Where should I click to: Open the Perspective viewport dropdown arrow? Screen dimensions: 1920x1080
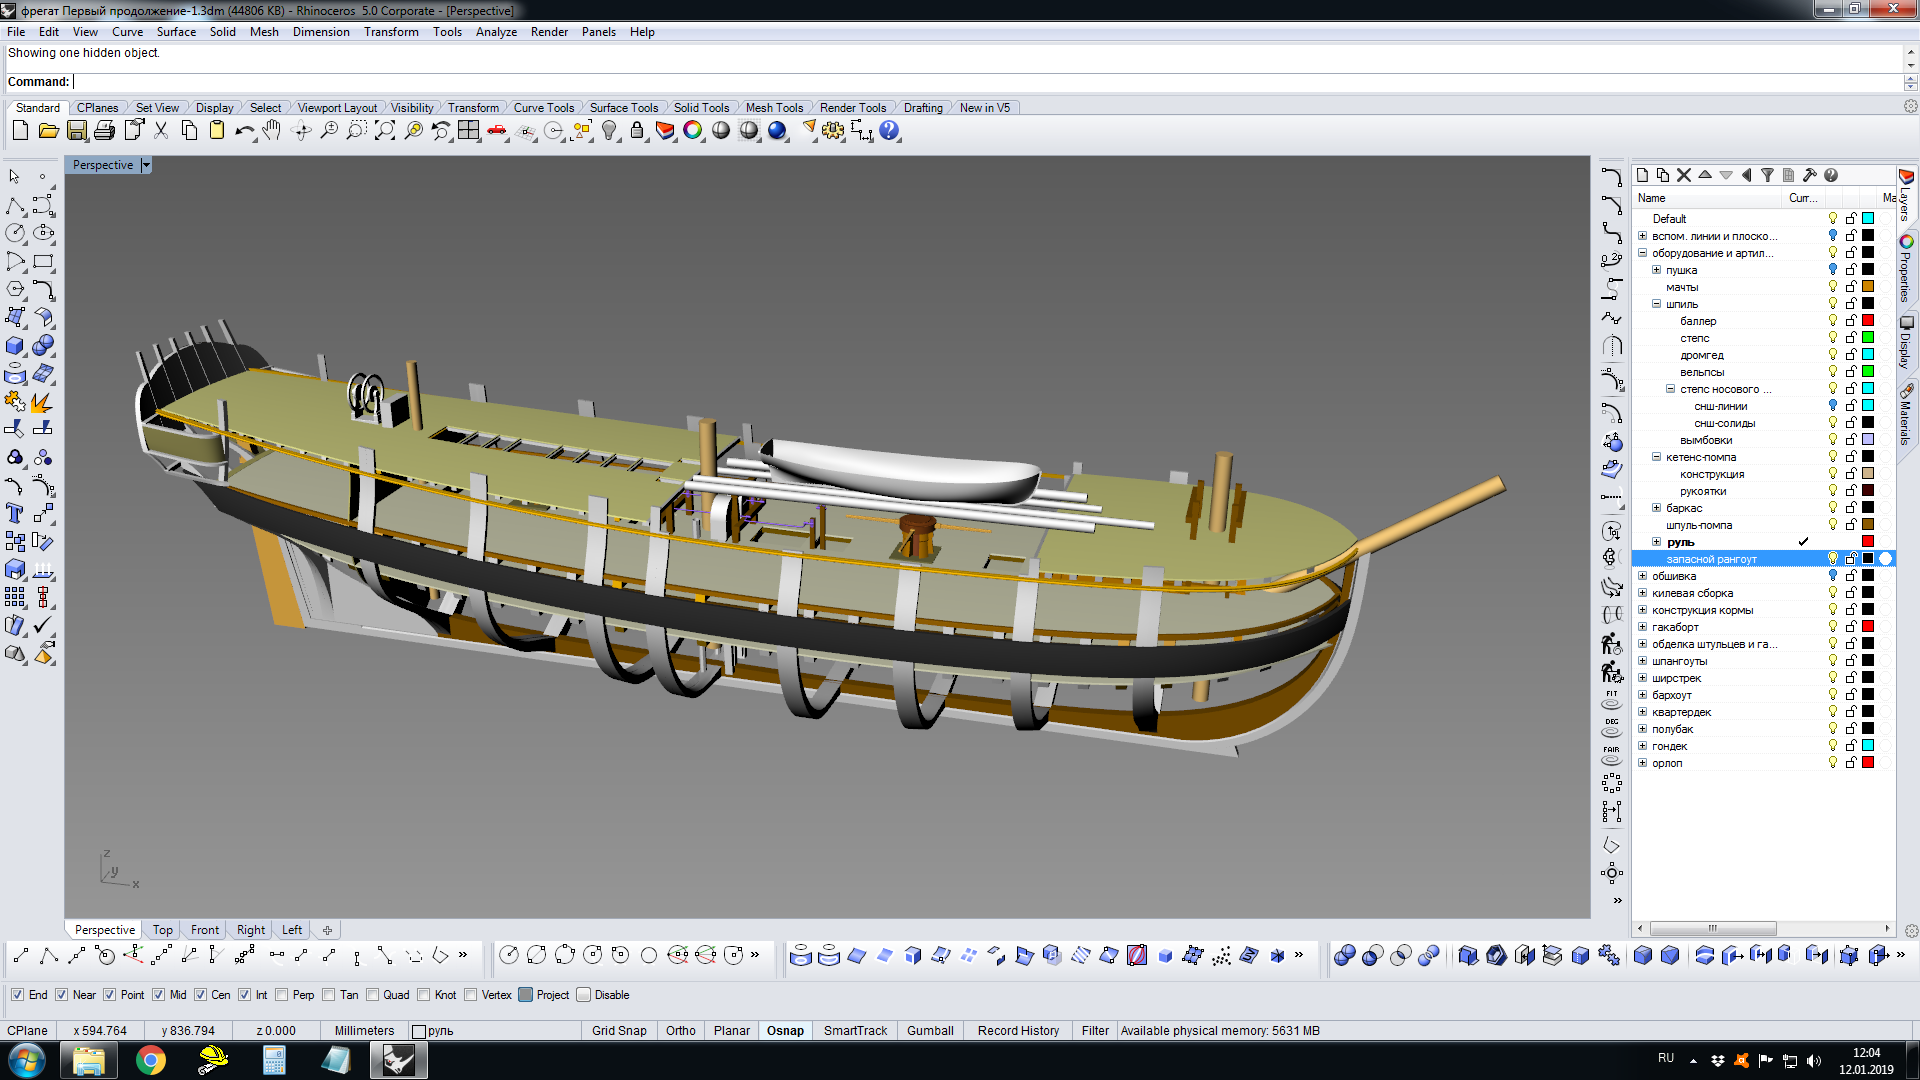(146, 165)
